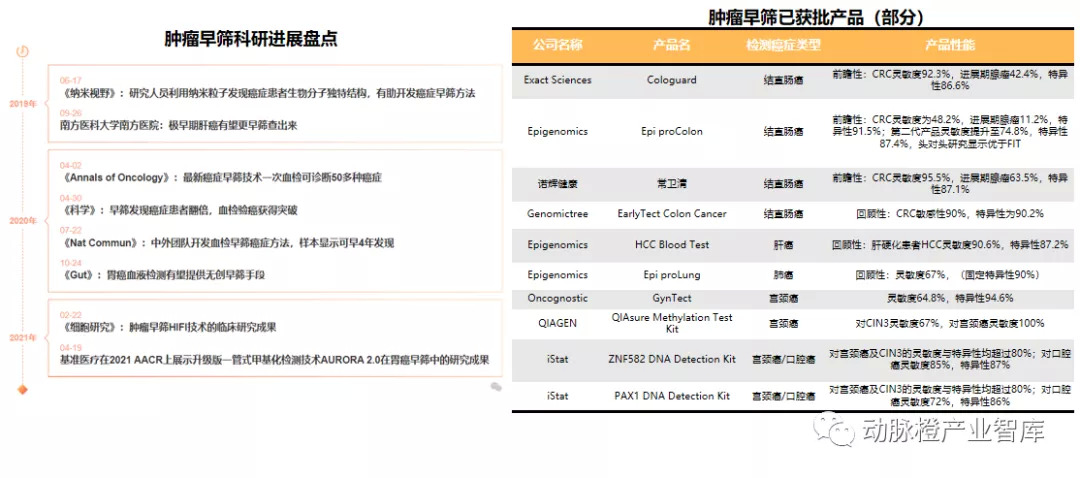Click the QIAGEN company cell
This screenshot has height=478, width=1080.
pos(557,323)
